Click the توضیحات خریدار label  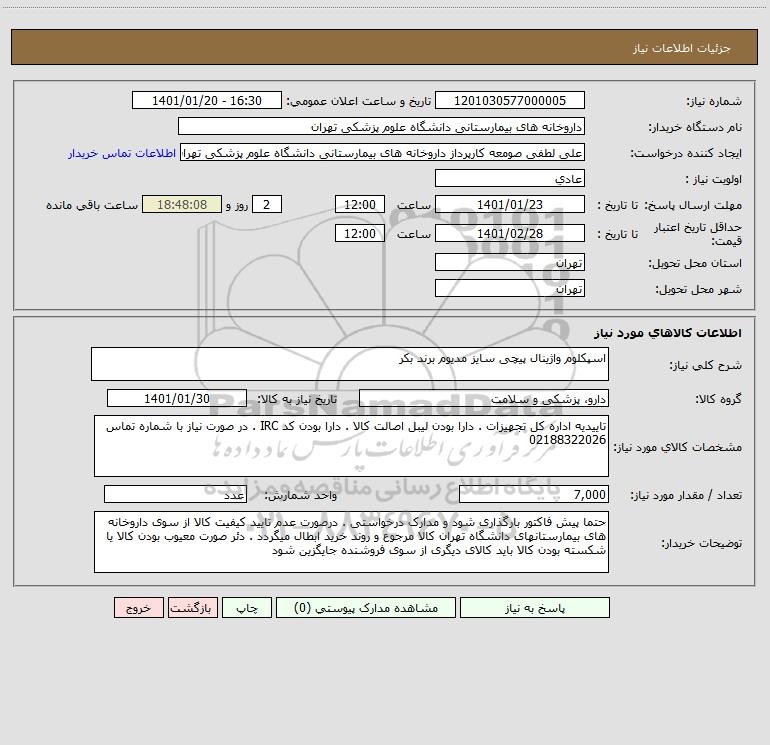[x=702, y=543]
